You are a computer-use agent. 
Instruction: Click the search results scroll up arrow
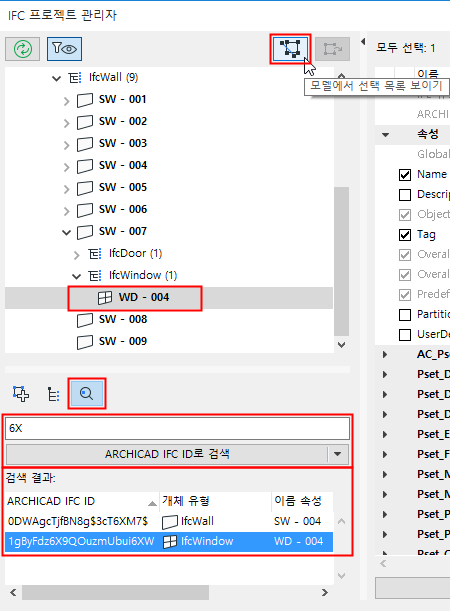[341, 521]
